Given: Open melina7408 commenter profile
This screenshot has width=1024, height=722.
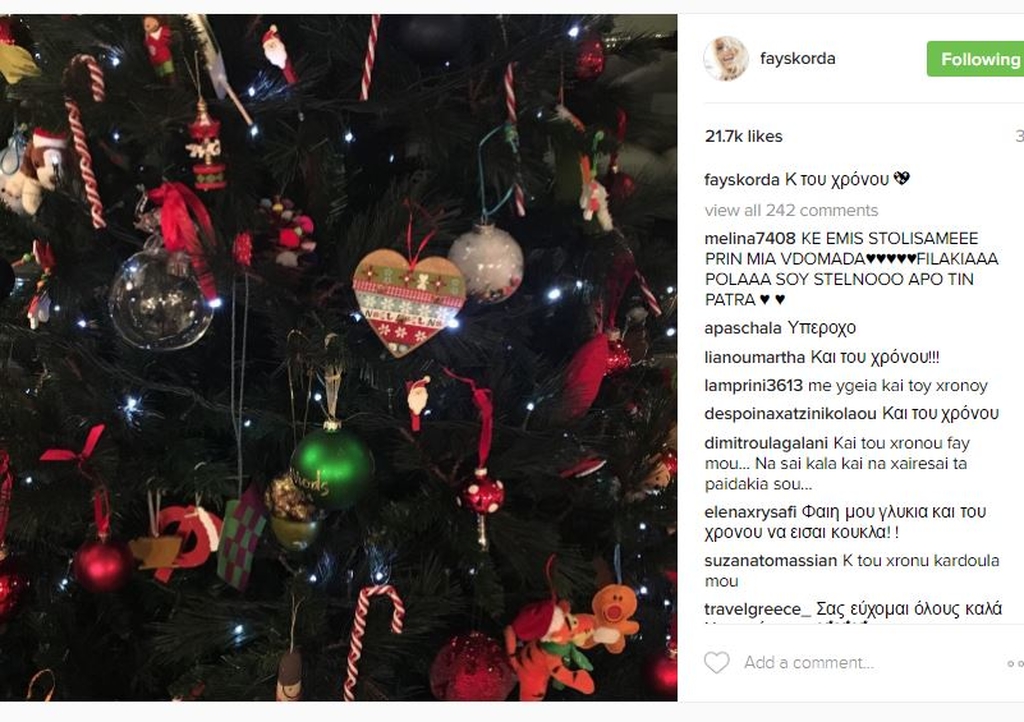Looking at the screenshot, I should coord(750,238).
